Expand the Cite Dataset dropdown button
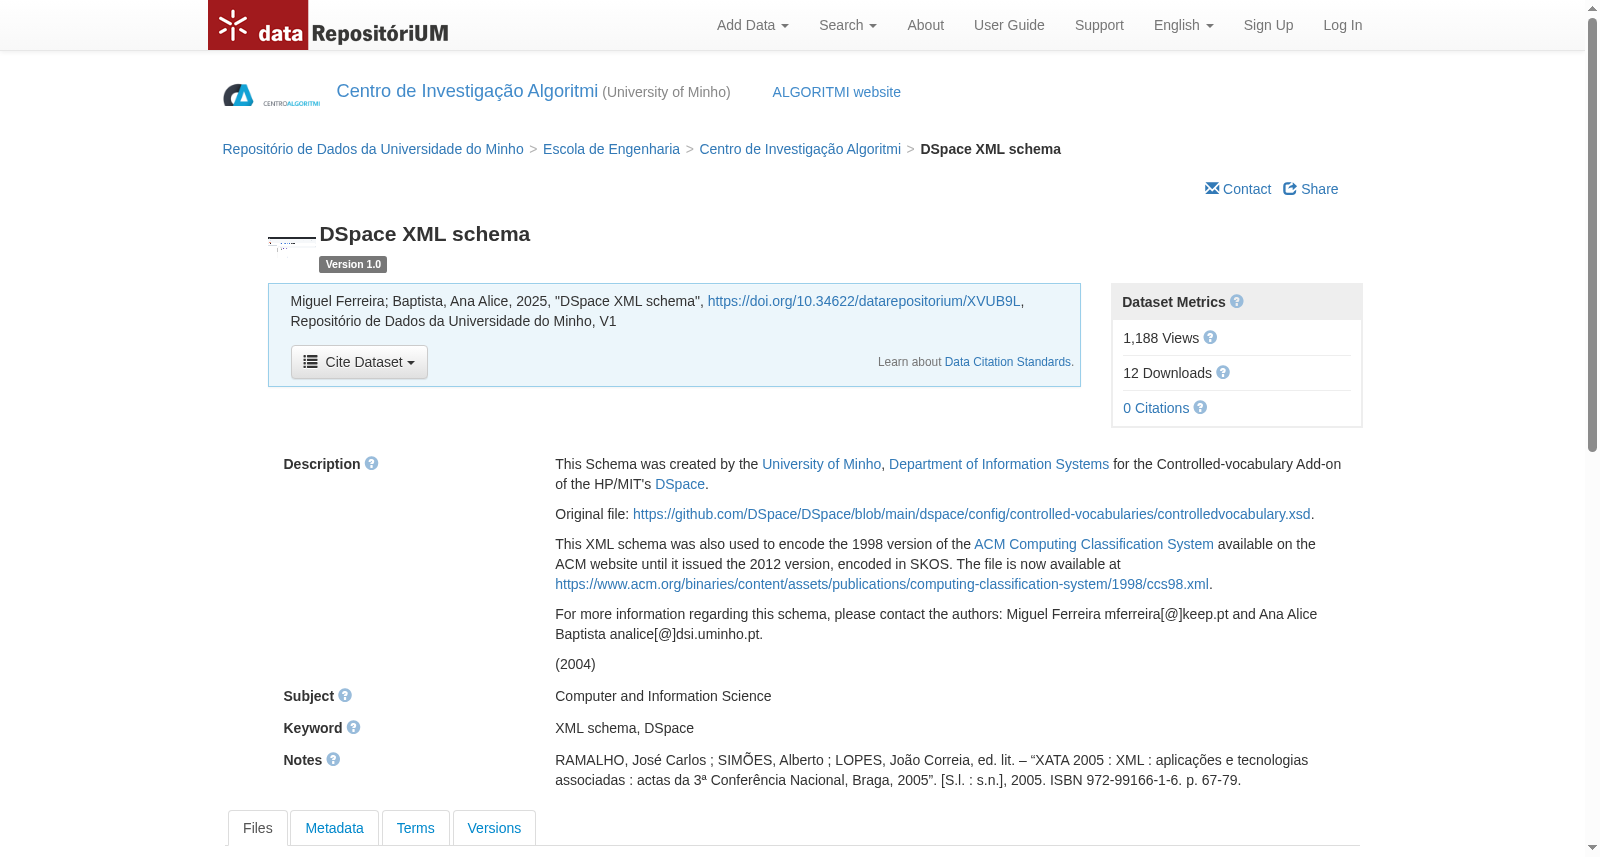This screenshot has height=857, width=1600. [x=359, y=362]
